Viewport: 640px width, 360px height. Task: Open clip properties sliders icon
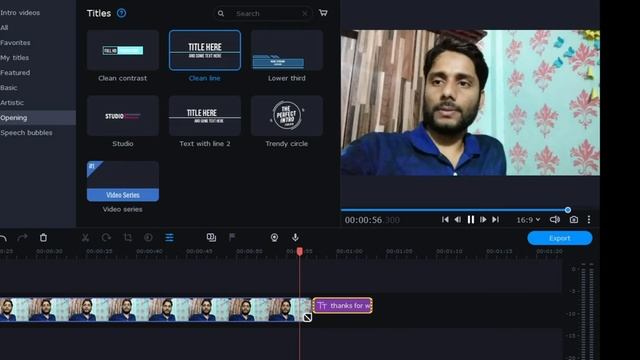point(169,237)
